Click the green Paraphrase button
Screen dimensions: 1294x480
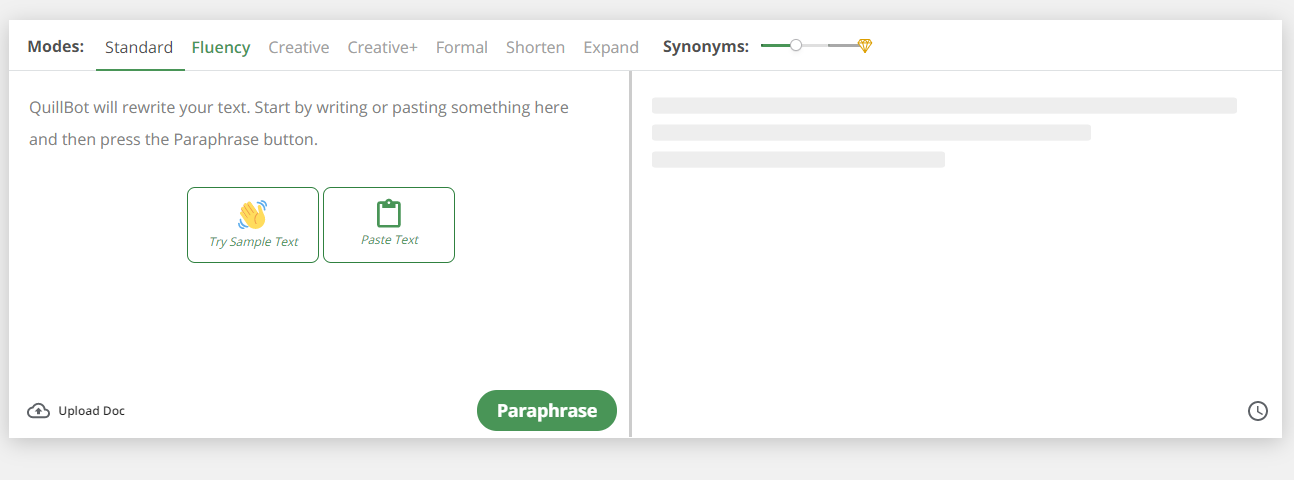coord(547,410)
